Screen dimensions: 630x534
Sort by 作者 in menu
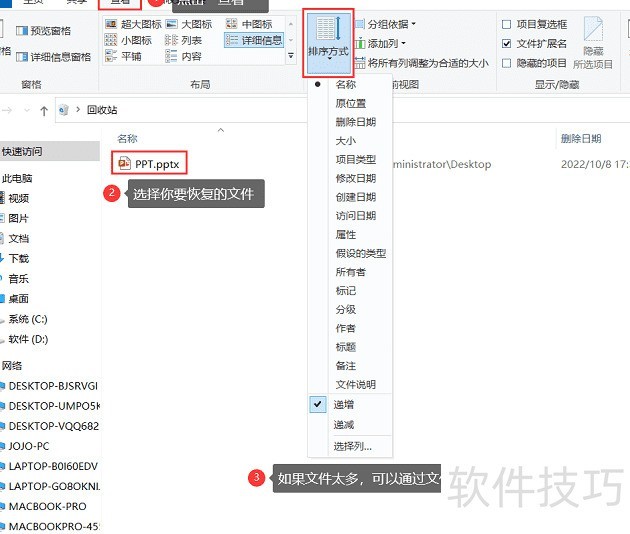click(x=346, y=328)
